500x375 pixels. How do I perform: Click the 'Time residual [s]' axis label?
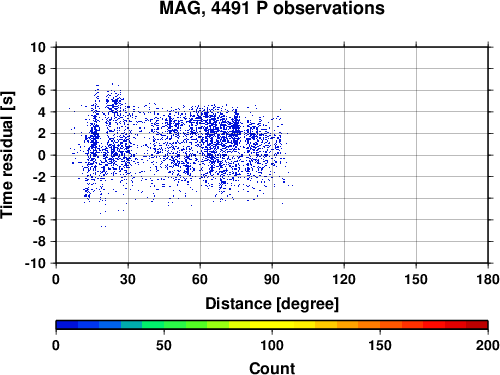coord(7,155)
